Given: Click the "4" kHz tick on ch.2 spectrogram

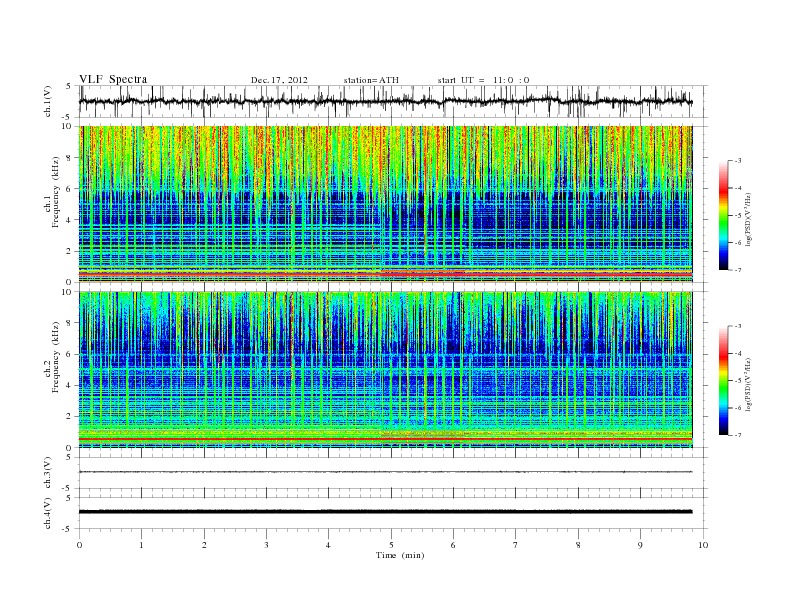Looking at the screenshot, I should click(x=69, y=386).
